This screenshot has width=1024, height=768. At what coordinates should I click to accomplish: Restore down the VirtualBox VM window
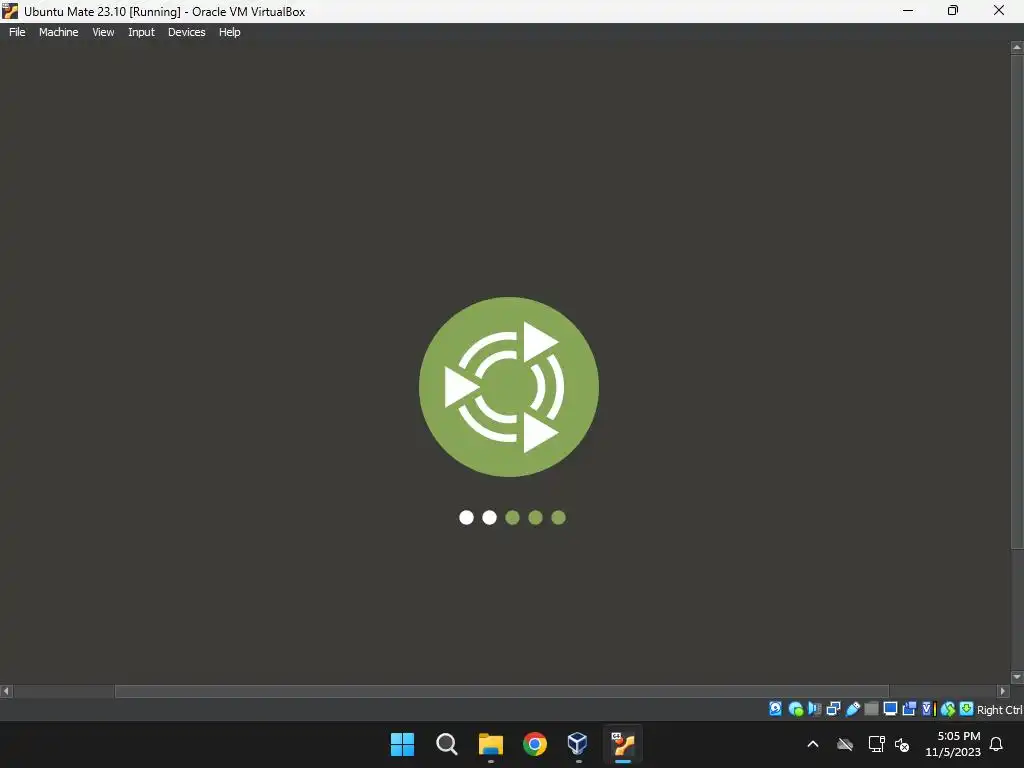[953, 10]
